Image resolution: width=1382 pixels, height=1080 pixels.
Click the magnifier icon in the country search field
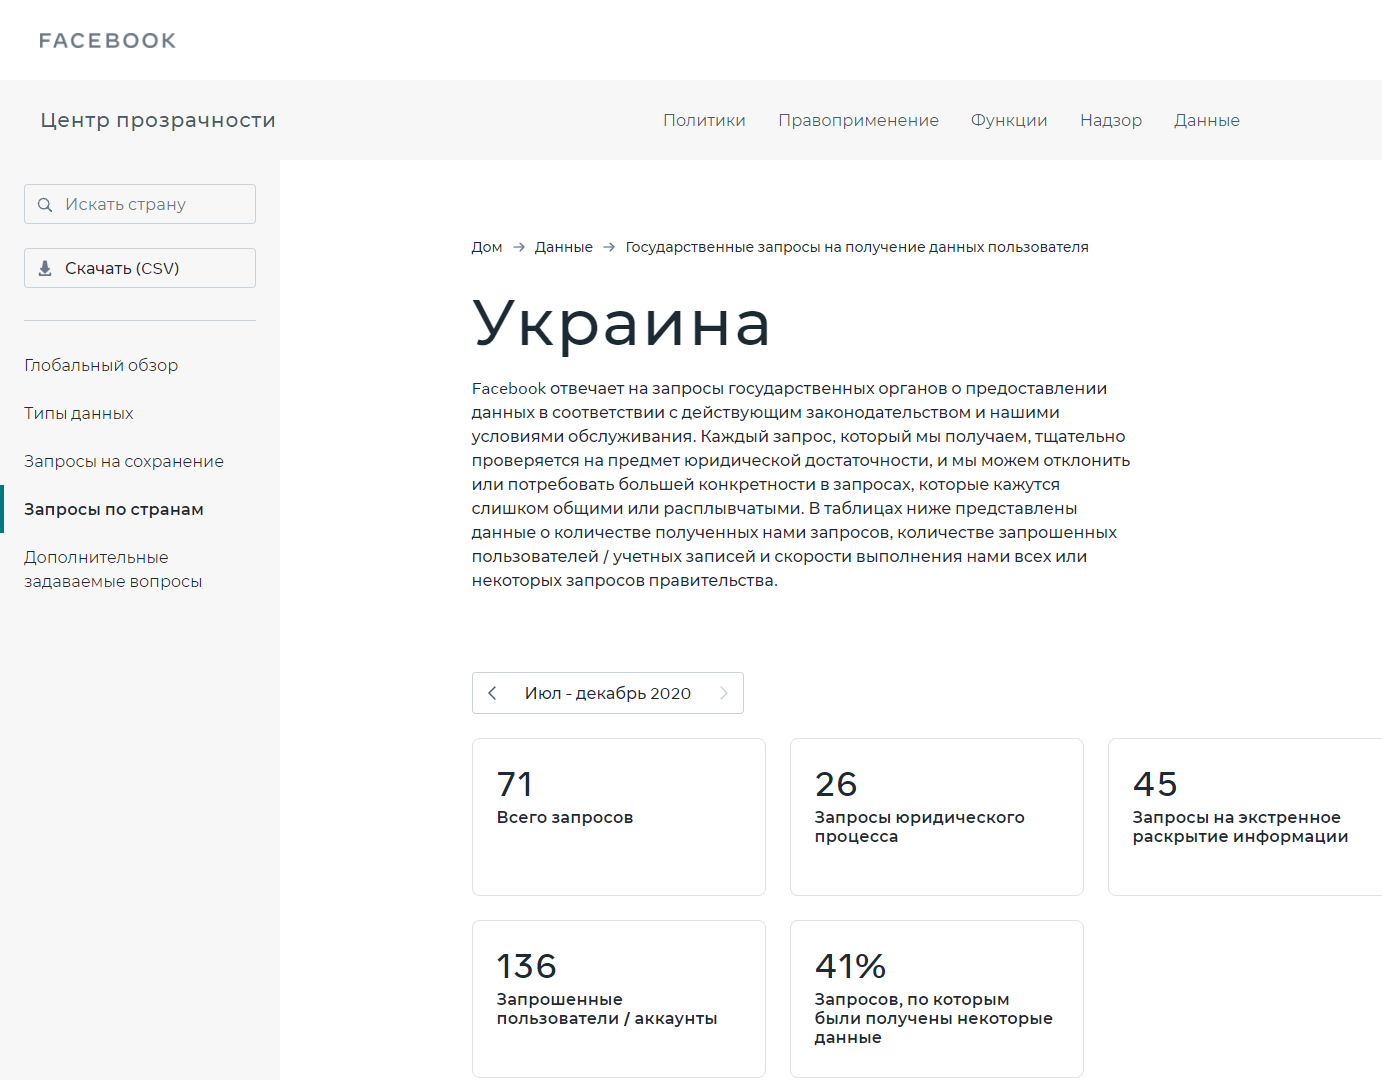tap(45, 204)
